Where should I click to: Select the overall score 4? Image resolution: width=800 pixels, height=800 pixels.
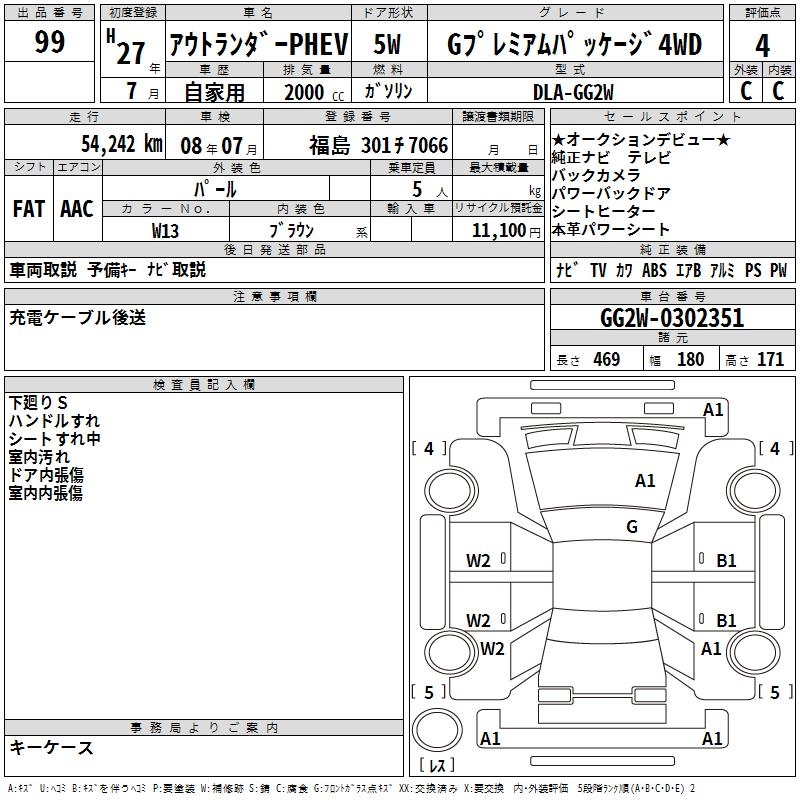762,46
